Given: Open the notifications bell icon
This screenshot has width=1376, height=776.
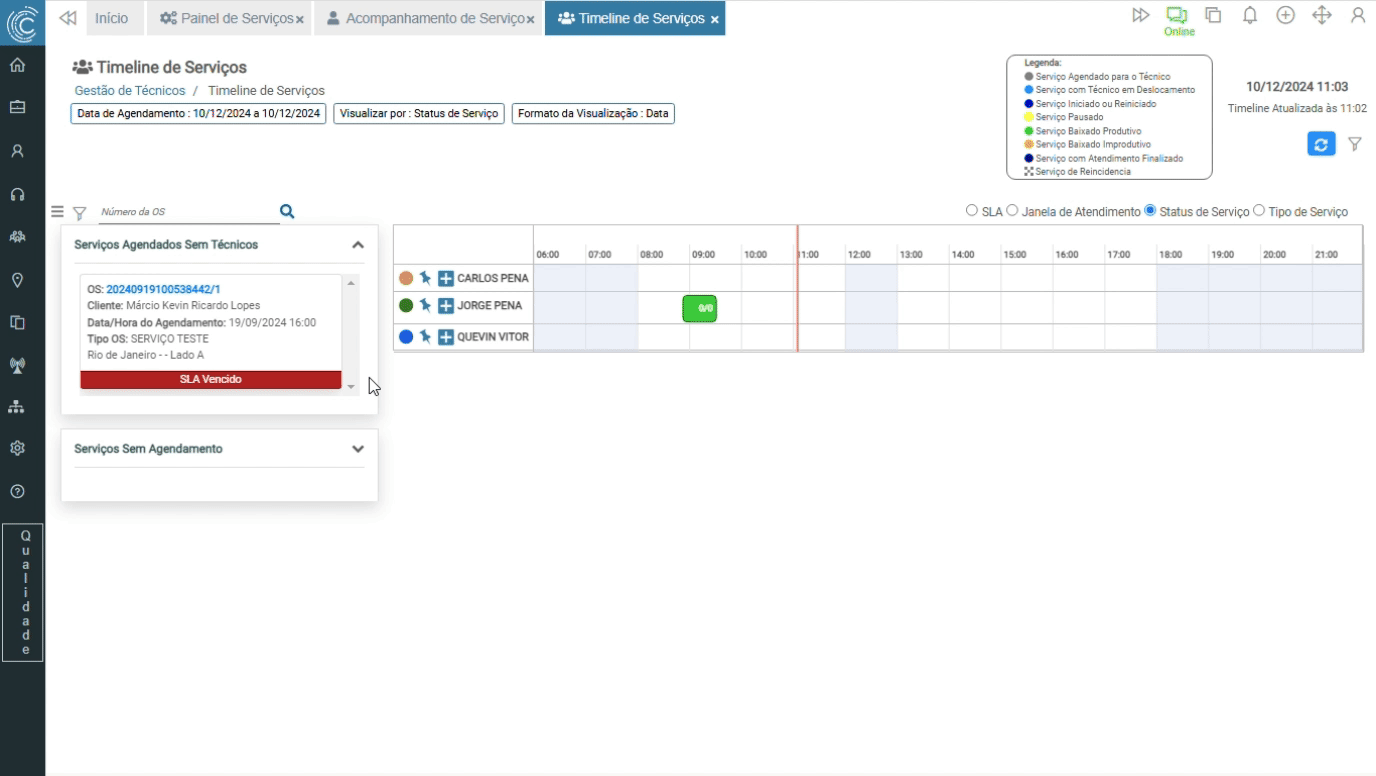Looking at the screenshot, I should (1249, 16).
